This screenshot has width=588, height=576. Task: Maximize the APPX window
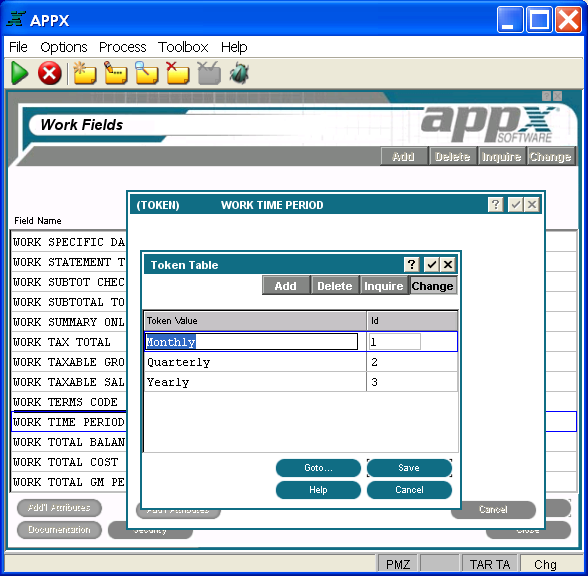539,19
